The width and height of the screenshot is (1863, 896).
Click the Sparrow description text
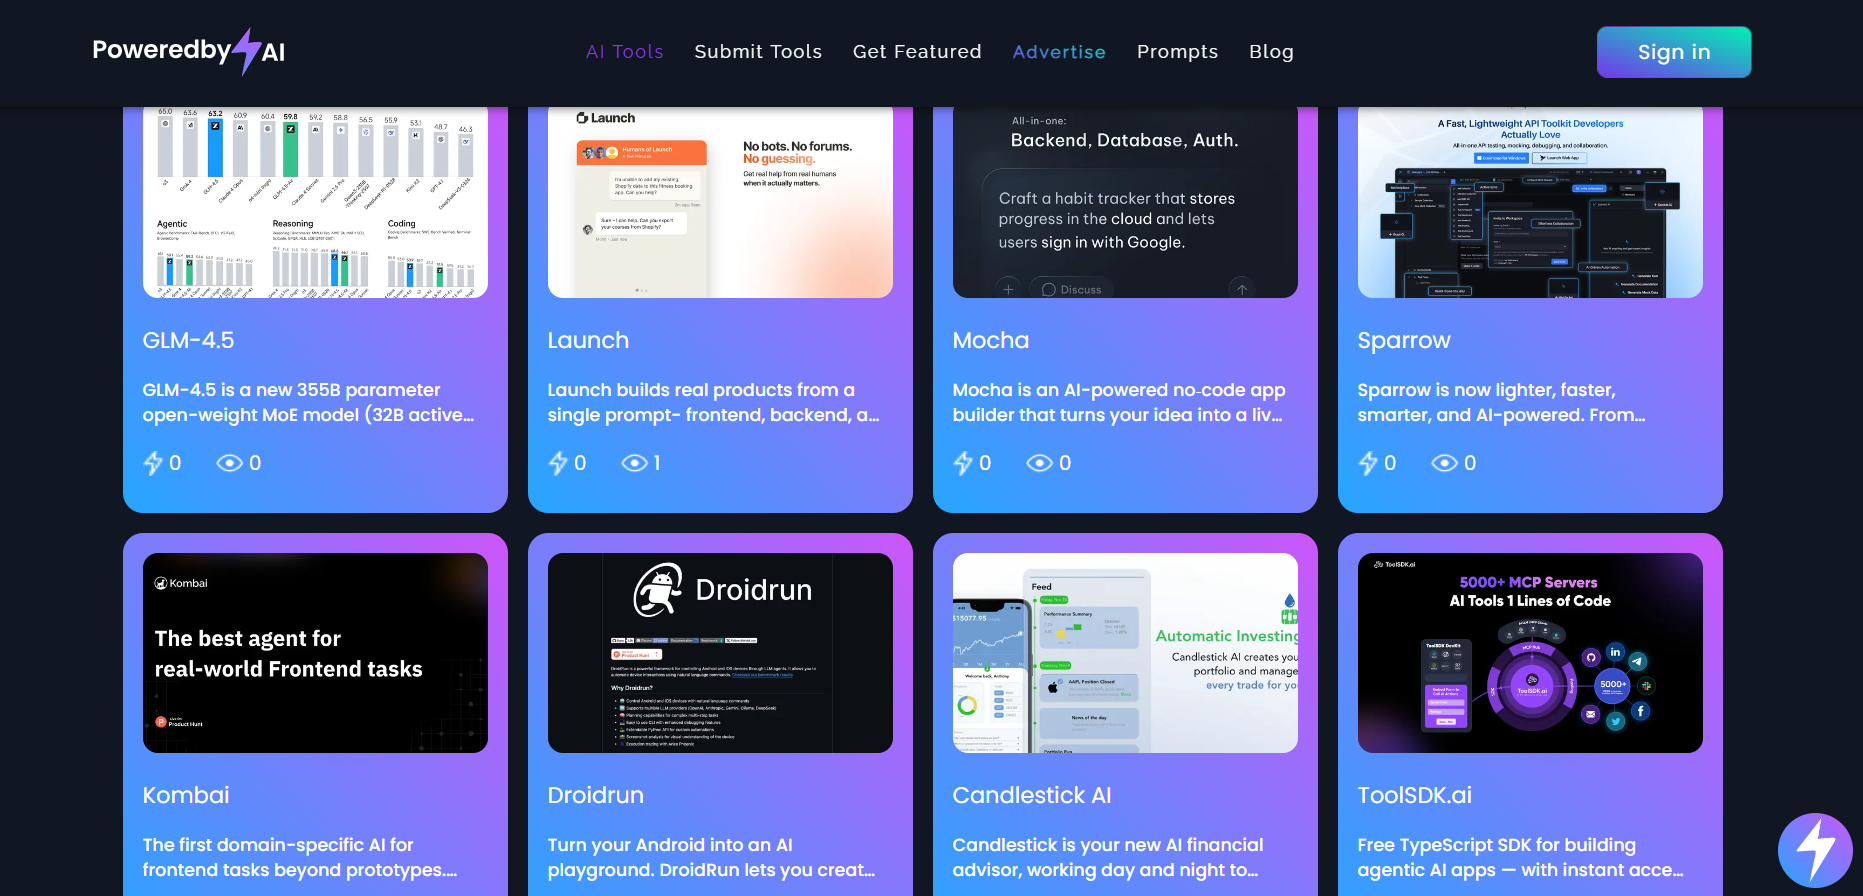pyautogui.click(x=1502, y=403)
